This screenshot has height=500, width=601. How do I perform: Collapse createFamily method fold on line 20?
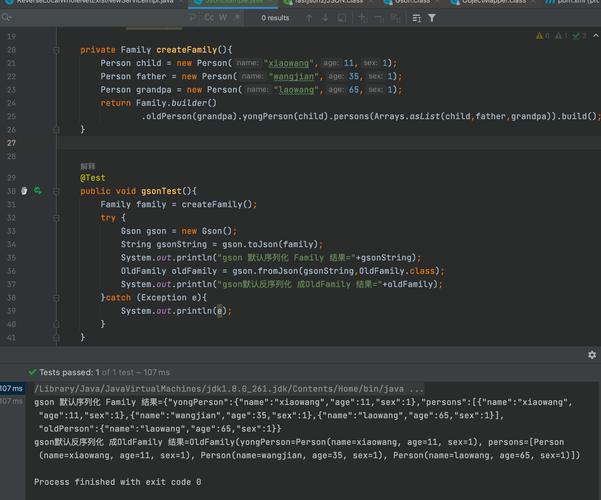56,50
